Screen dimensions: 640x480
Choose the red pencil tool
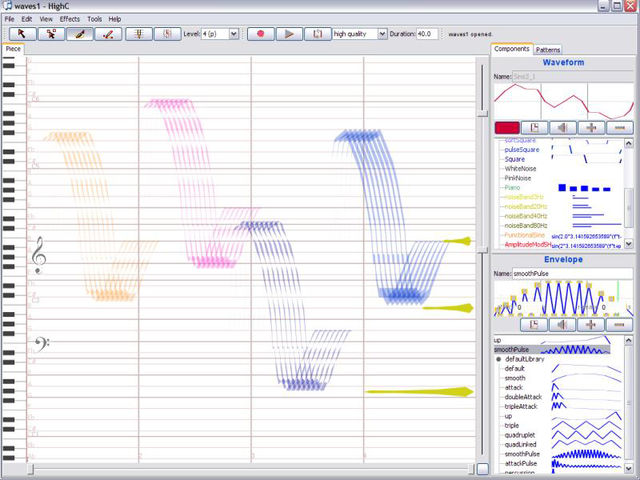coord(108,34)
